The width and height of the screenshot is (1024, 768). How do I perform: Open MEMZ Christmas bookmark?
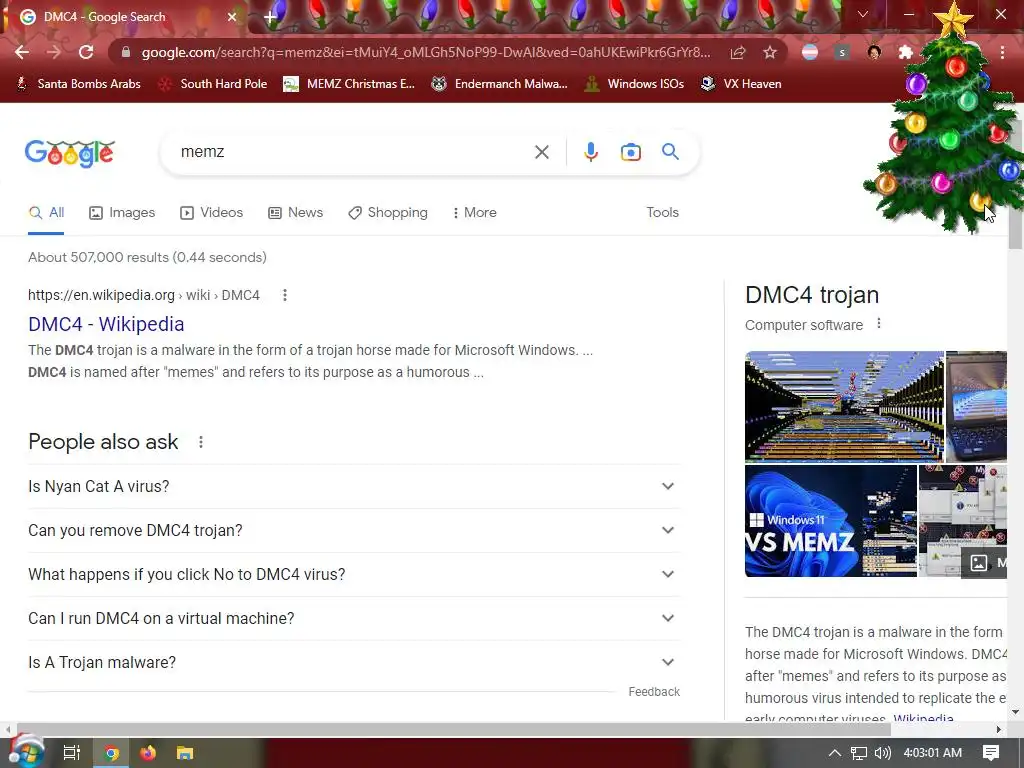349,84
